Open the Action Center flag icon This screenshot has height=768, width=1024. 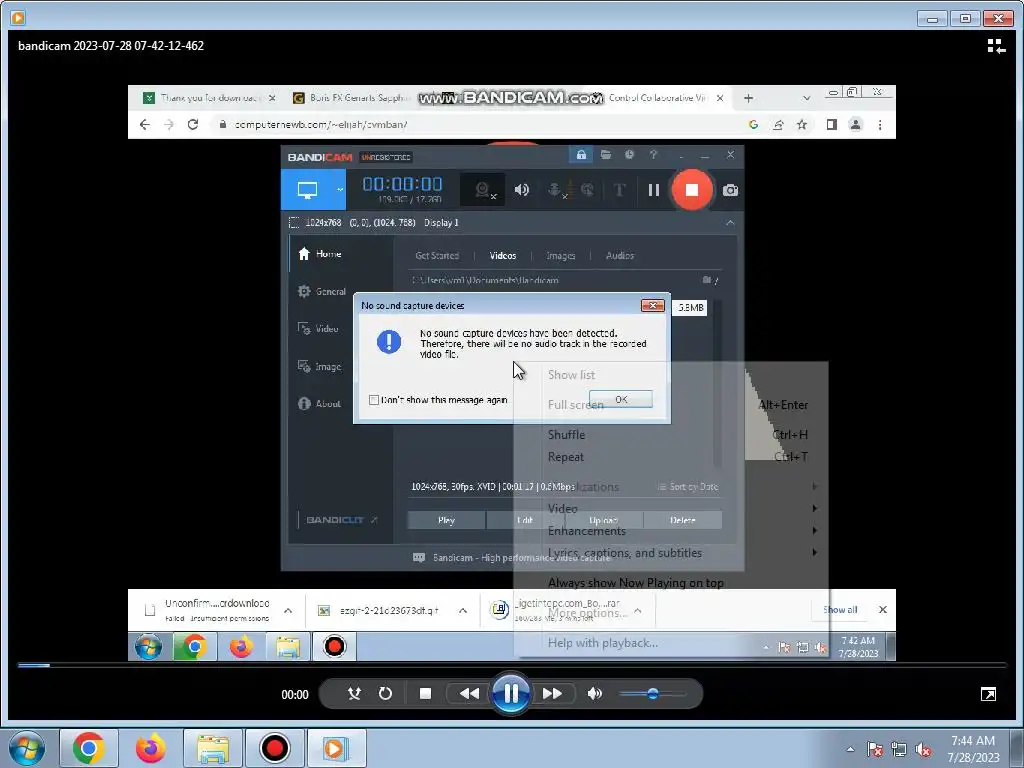click(874, 750)
